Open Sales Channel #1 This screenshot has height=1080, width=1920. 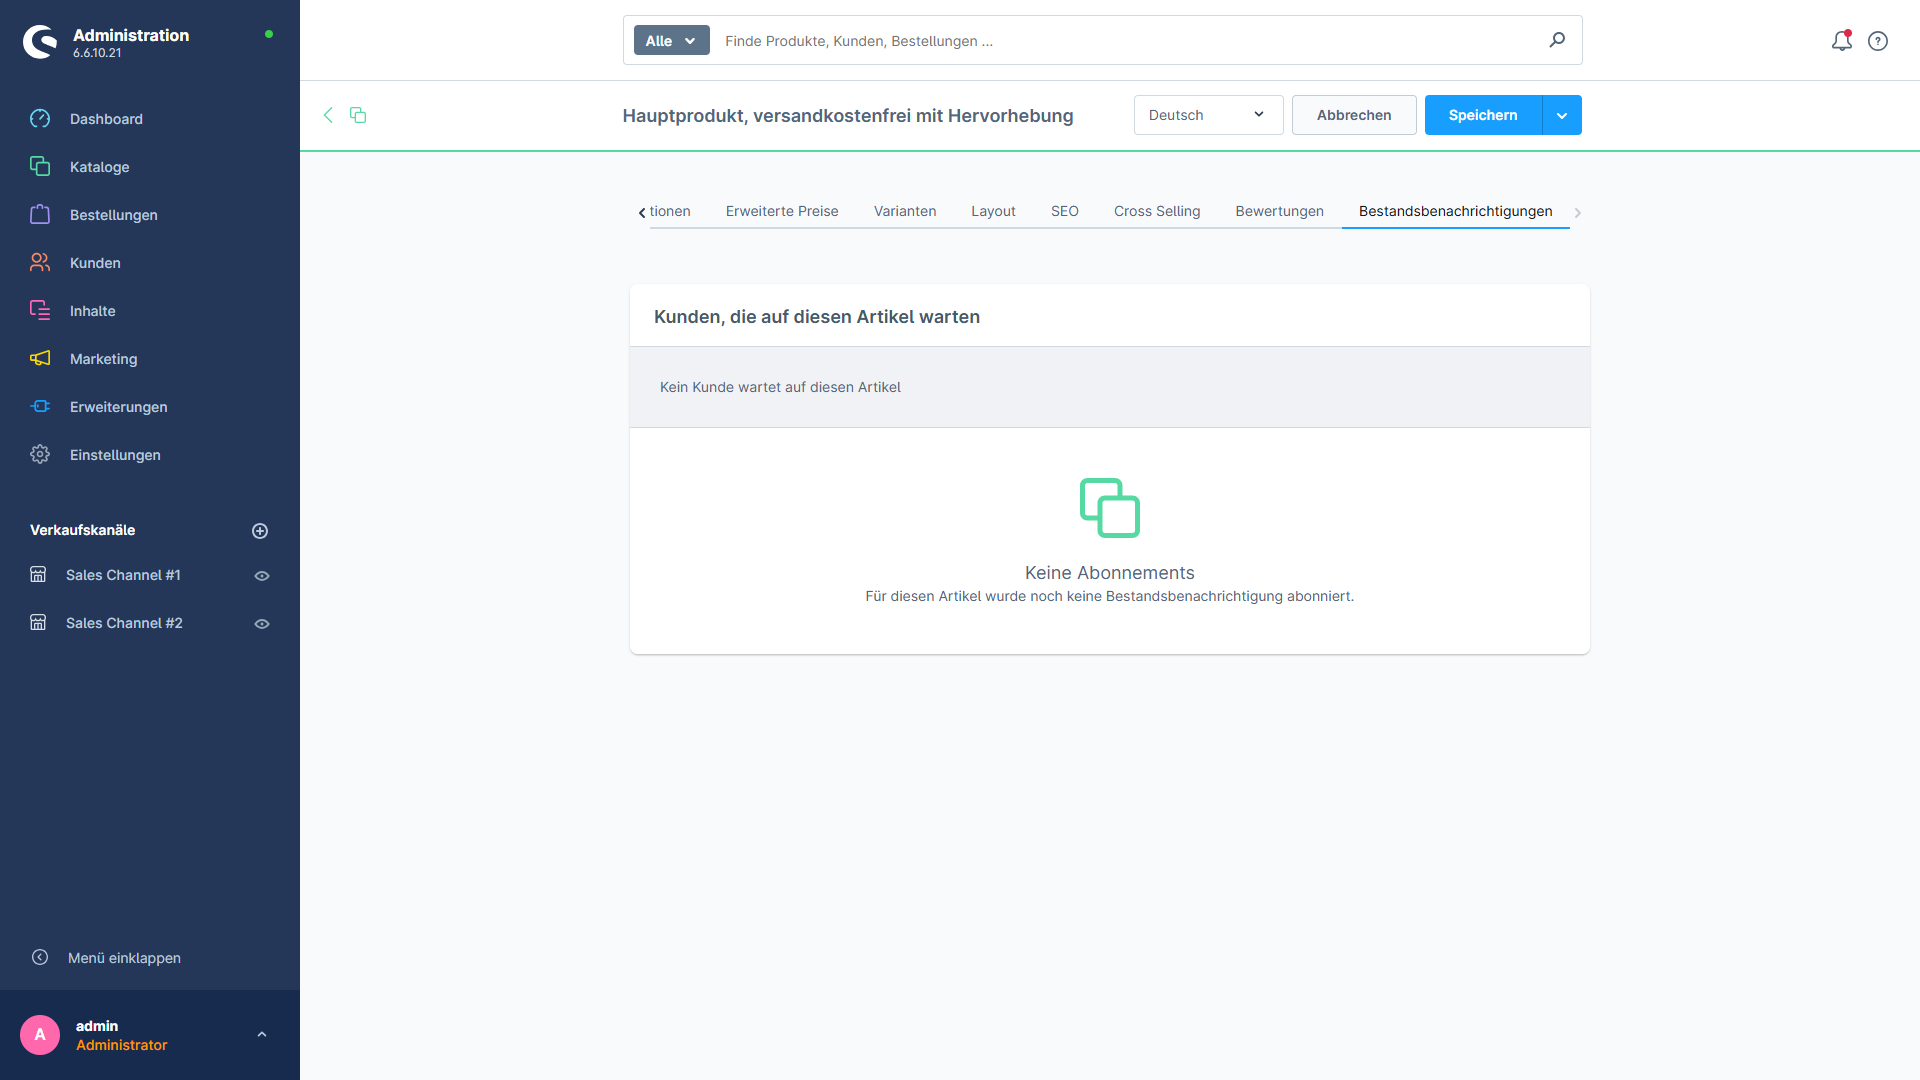[x=123, y=575]
